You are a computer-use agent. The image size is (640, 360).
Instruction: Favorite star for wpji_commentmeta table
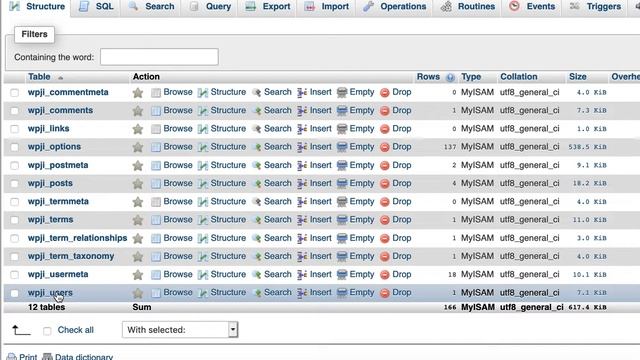138,93
